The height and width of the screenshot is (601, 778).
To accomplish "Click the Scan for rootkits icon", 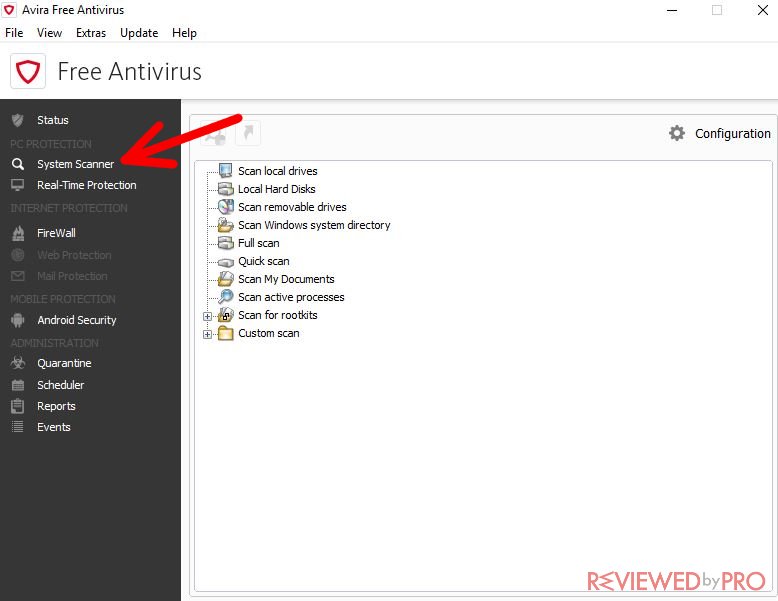I will 226,315.
